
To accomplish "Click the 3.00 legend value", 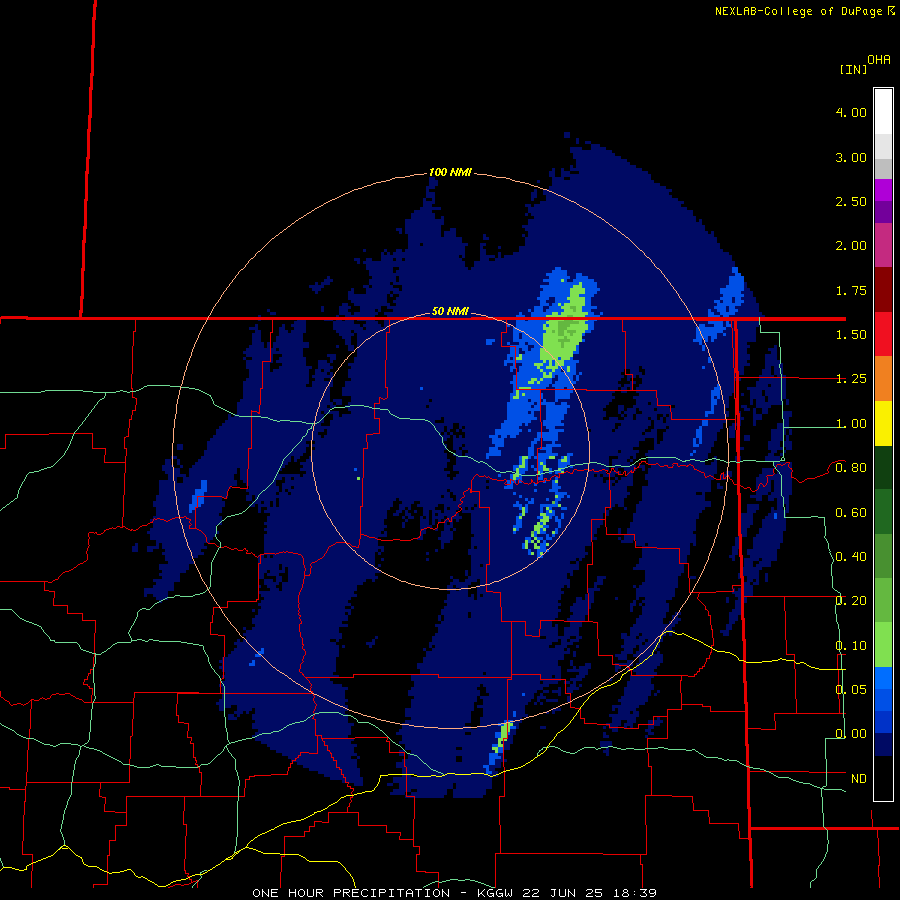I will point(851,157).
